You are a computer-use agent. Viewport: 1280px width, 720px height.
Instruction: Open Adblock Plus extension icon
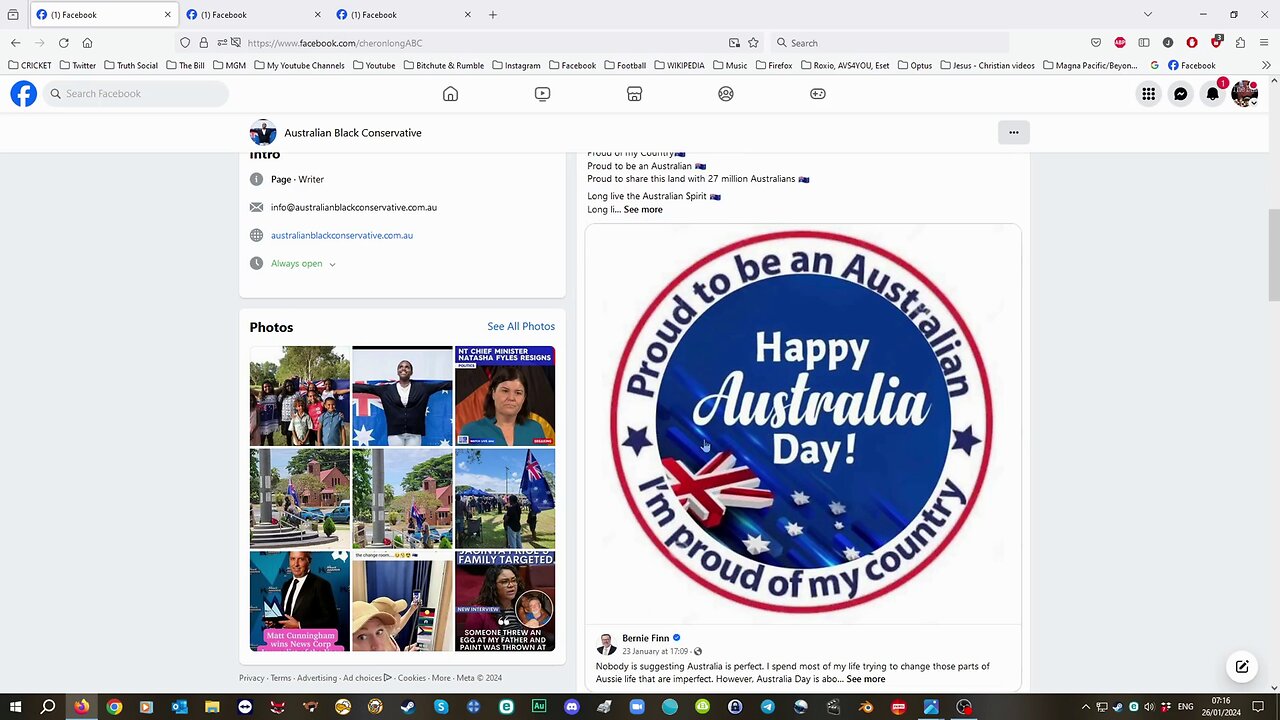(1120, 43)
